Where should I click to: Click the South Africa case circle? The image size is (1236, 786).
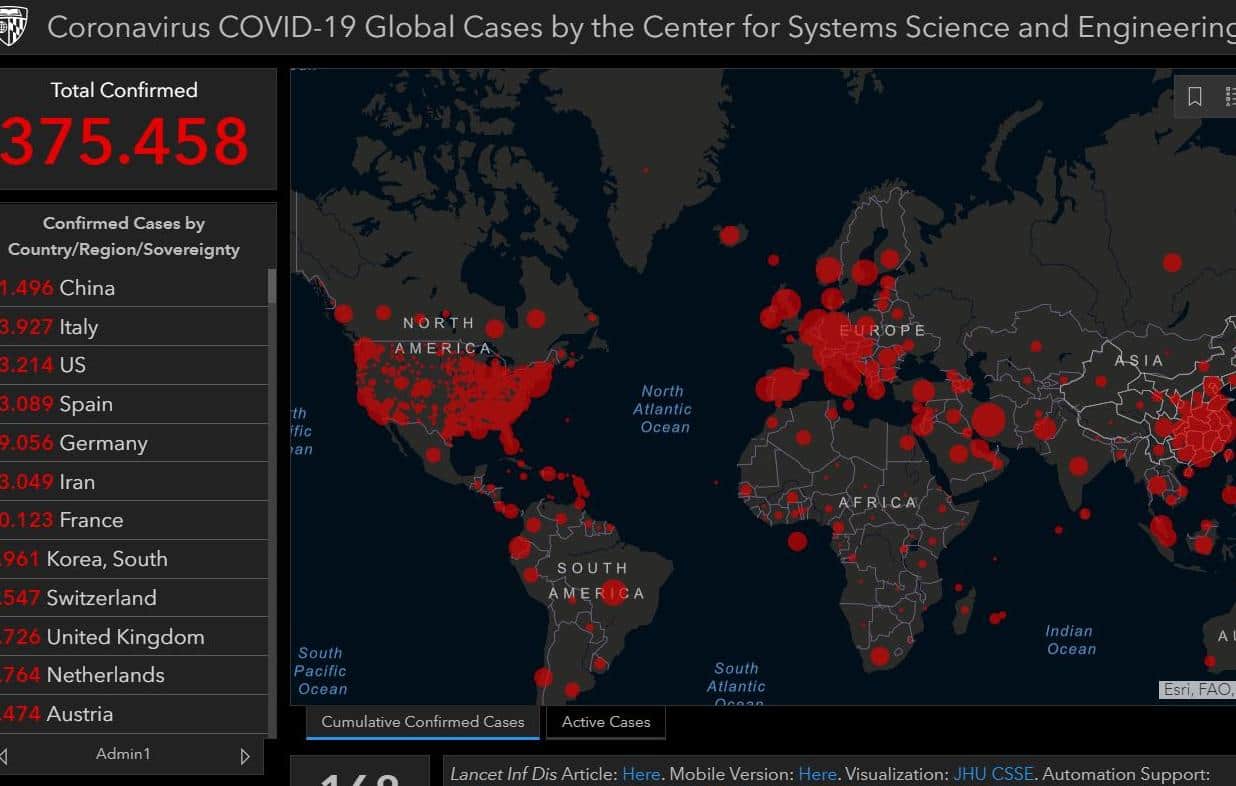(880, 657)
